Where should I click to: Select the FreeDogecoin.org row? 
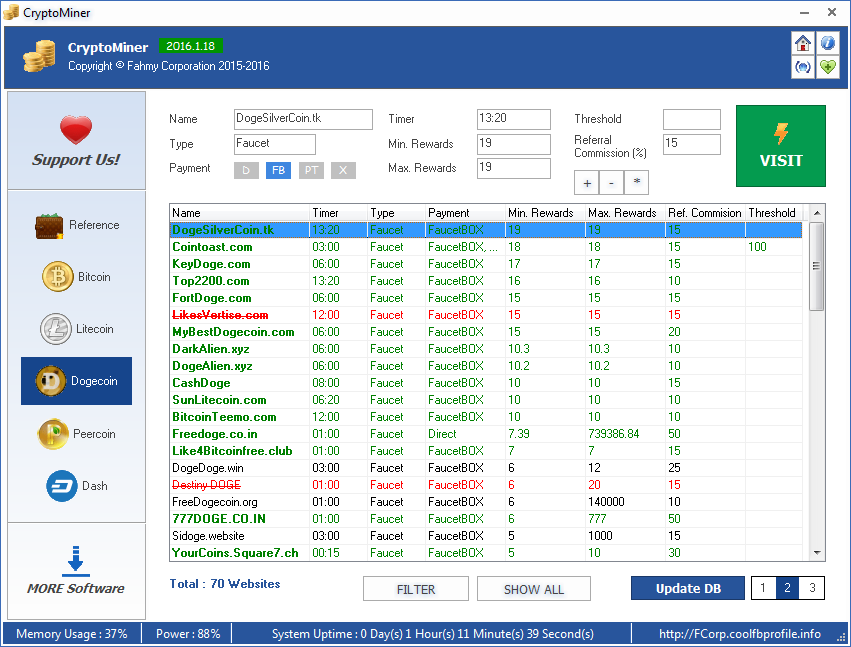[x=486, y=502]
